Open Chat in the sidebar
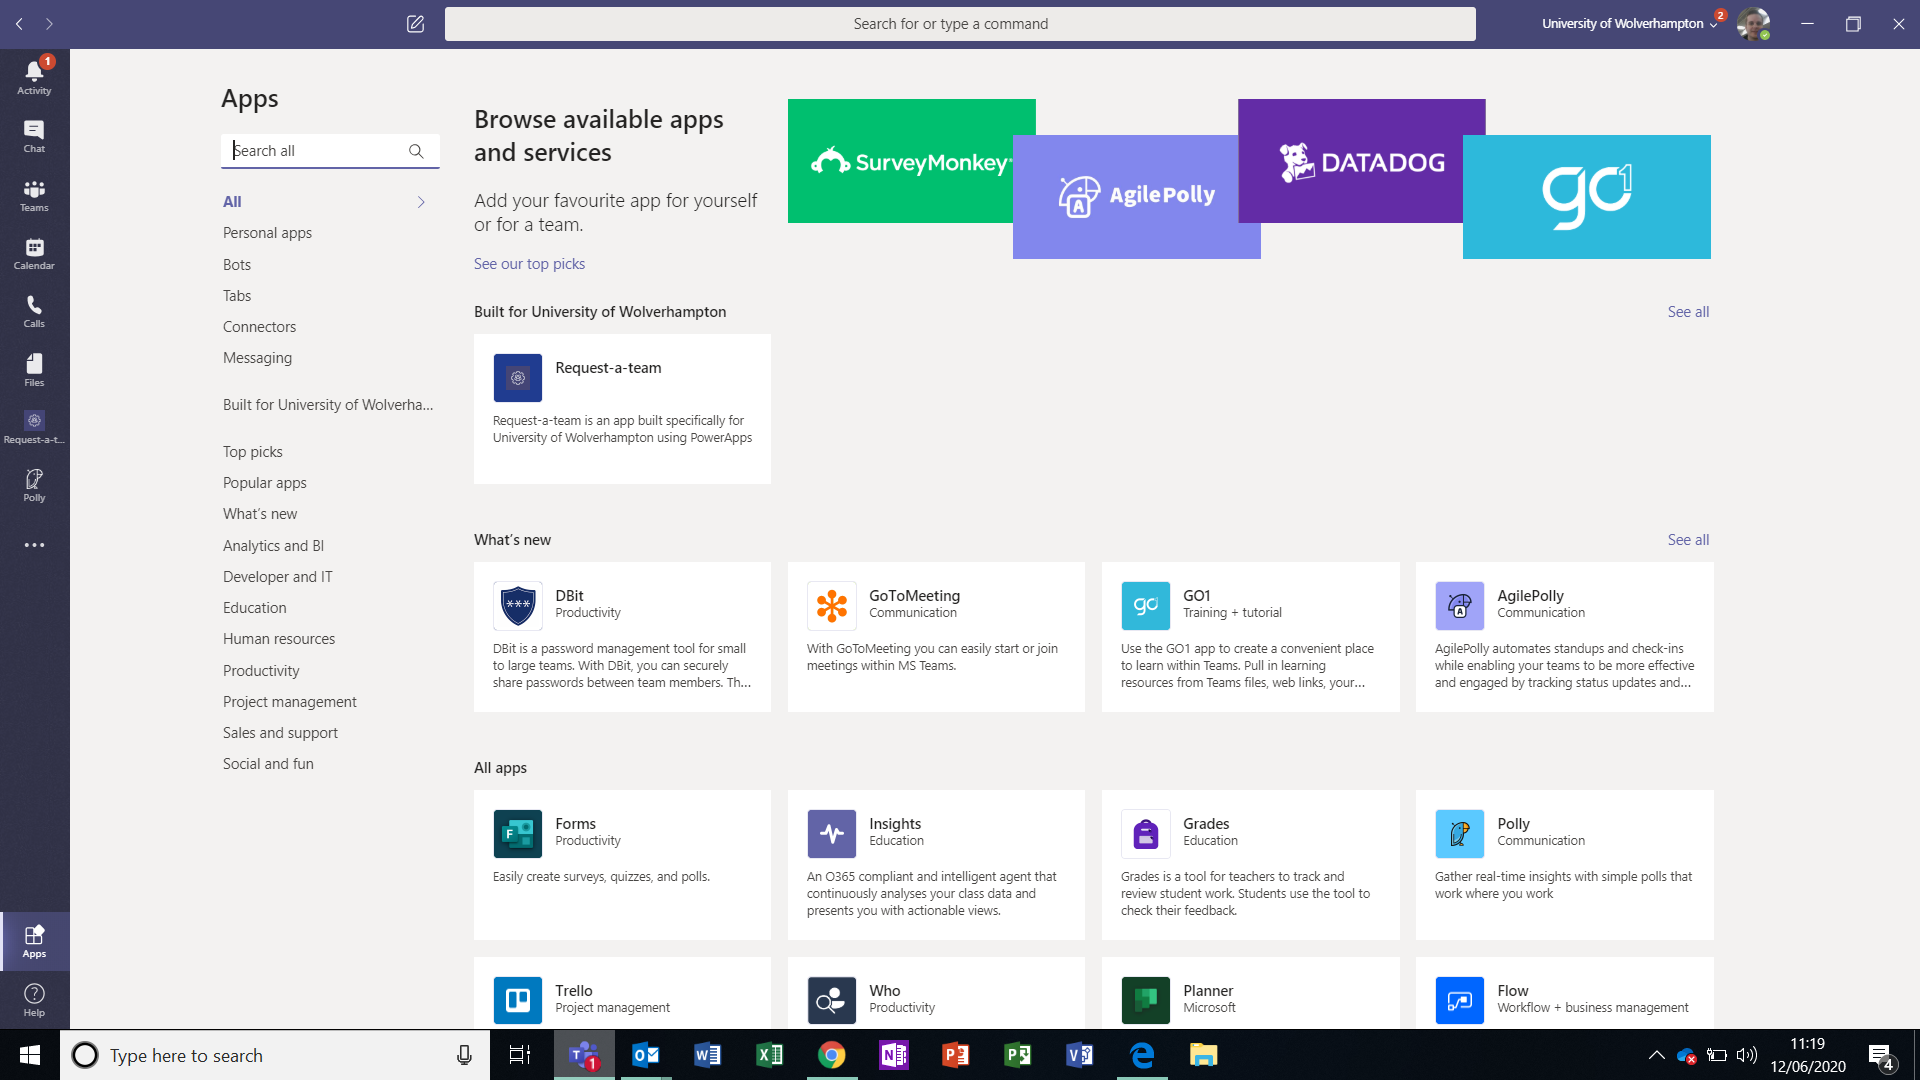This screenshot has height=1080, width=1920. (x=34, y=135)
